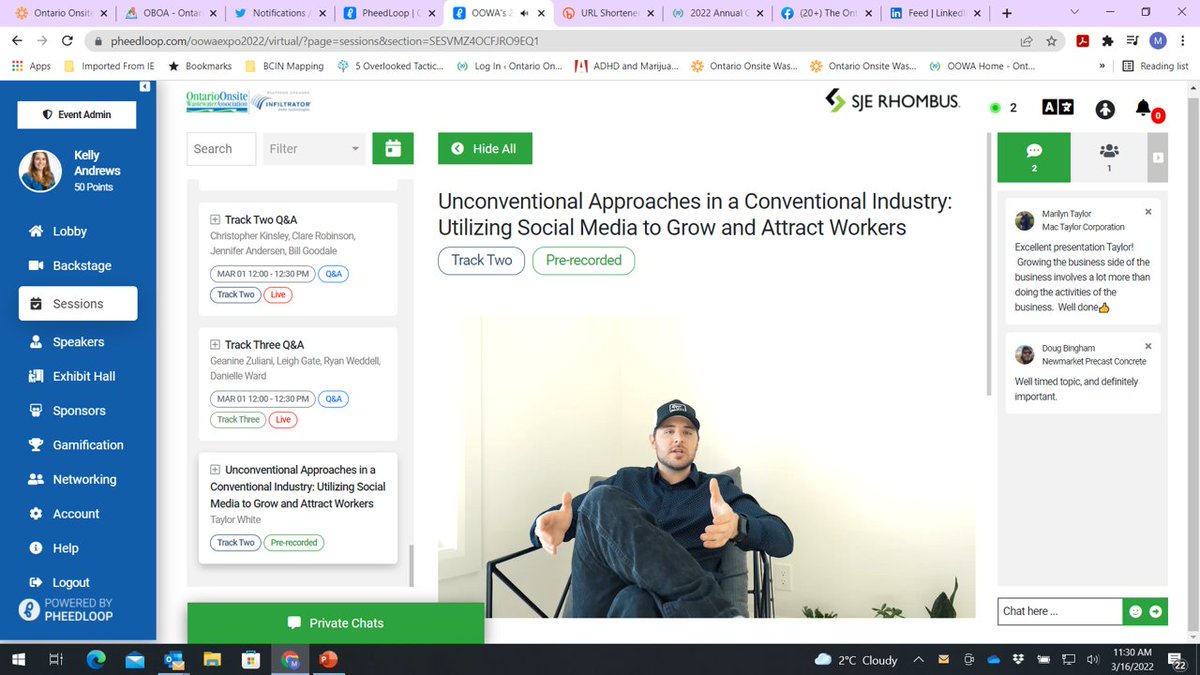Type in the Chat here input field
1200x675 pixels.
pyautogui.click(x=1055, y=611)
